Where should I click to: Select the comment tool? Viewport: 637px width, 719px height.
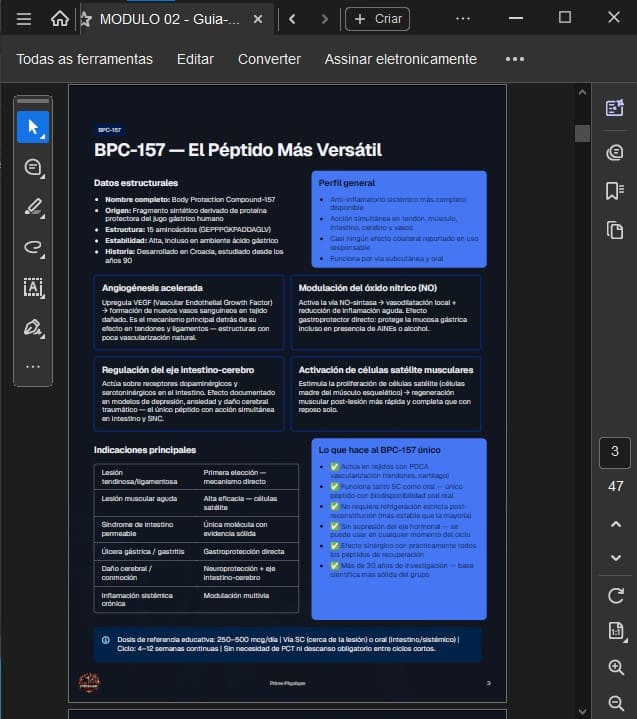(x=33, y=168)
